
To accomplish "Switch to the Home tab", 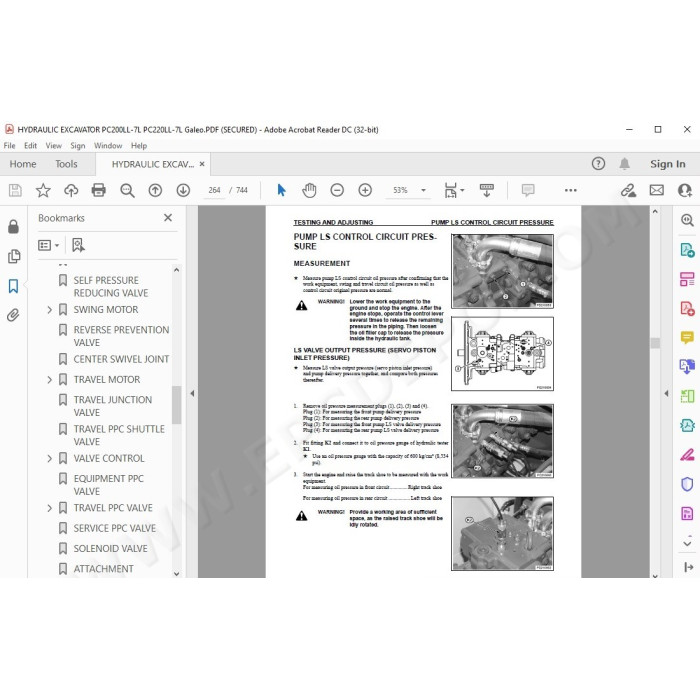I will [x=23, y=164].
